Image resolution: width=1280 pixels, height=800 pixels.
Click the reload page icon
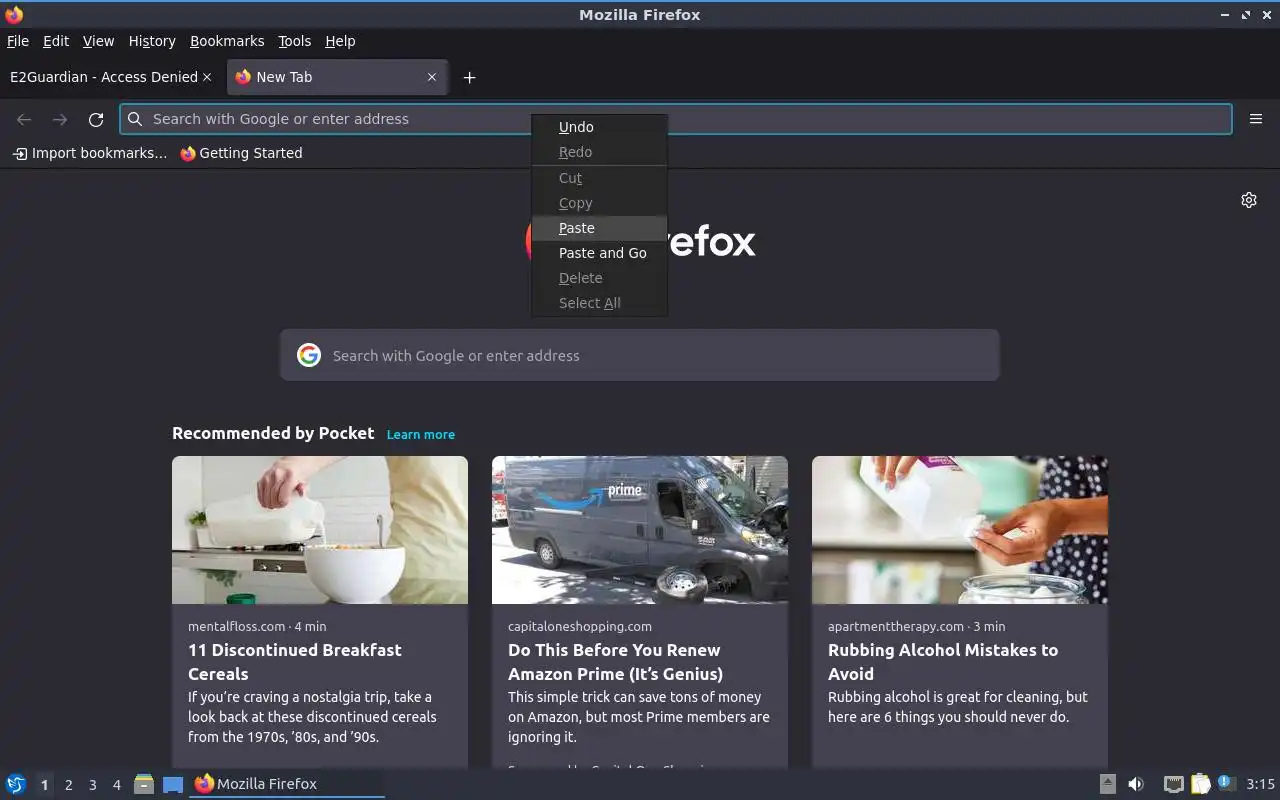point(96,119)
